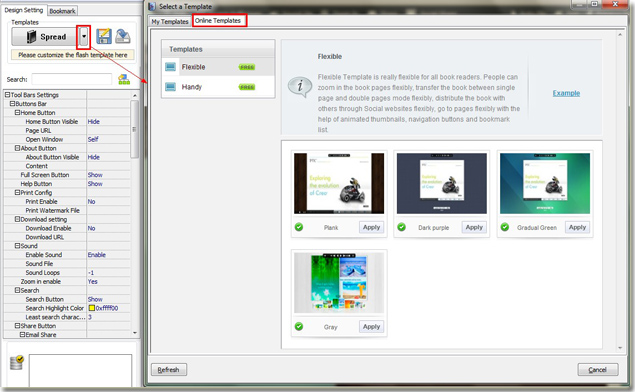
Task: Select the Flexible template in list
Action: point(218,67)
